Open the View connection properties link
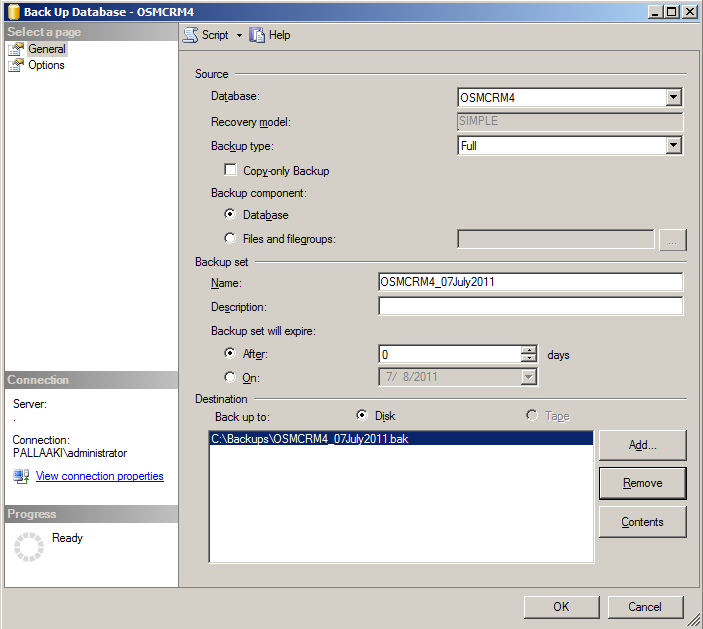Screen dimensions: 703x629 pos(99,476)
